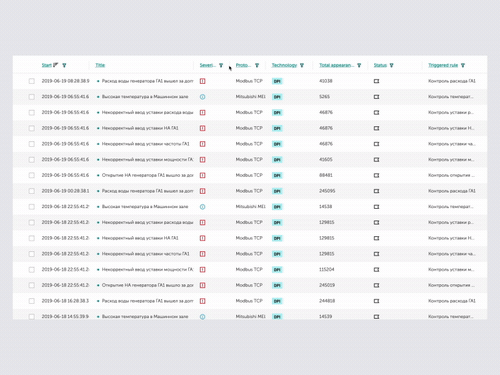The height and width of the screenshot is (375, 500).
Task: Open the filter icon for the Start column
Action: (64, 65)
